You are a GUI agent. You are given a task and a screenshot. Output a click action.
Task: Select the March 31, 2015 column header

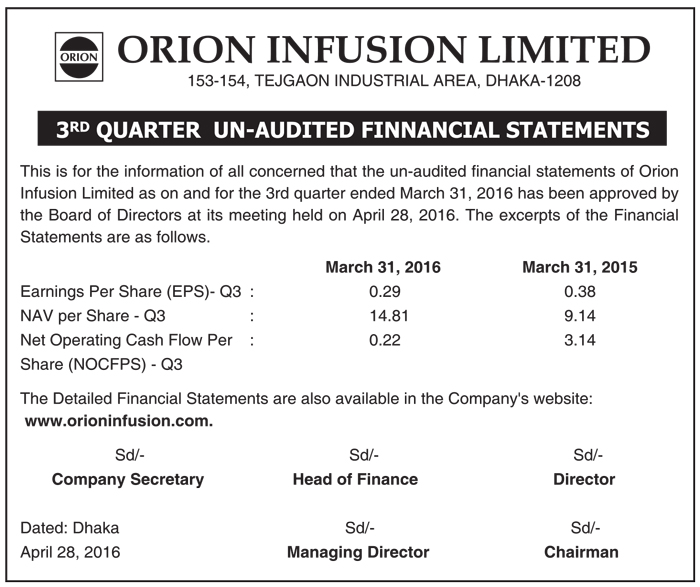coord(580,268)
